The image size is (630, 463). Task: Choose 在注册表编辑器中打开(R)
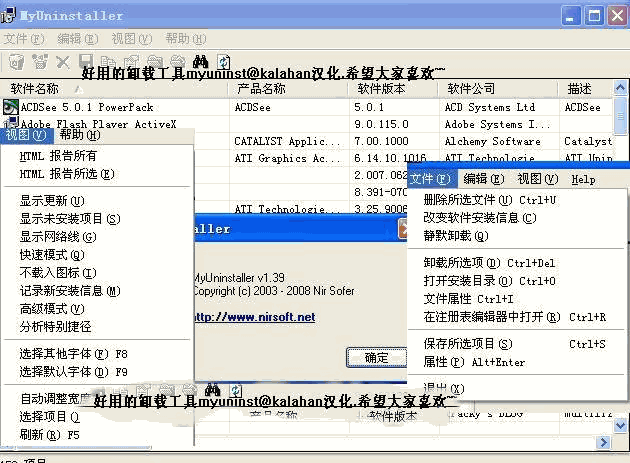click(x=514, y=317)
